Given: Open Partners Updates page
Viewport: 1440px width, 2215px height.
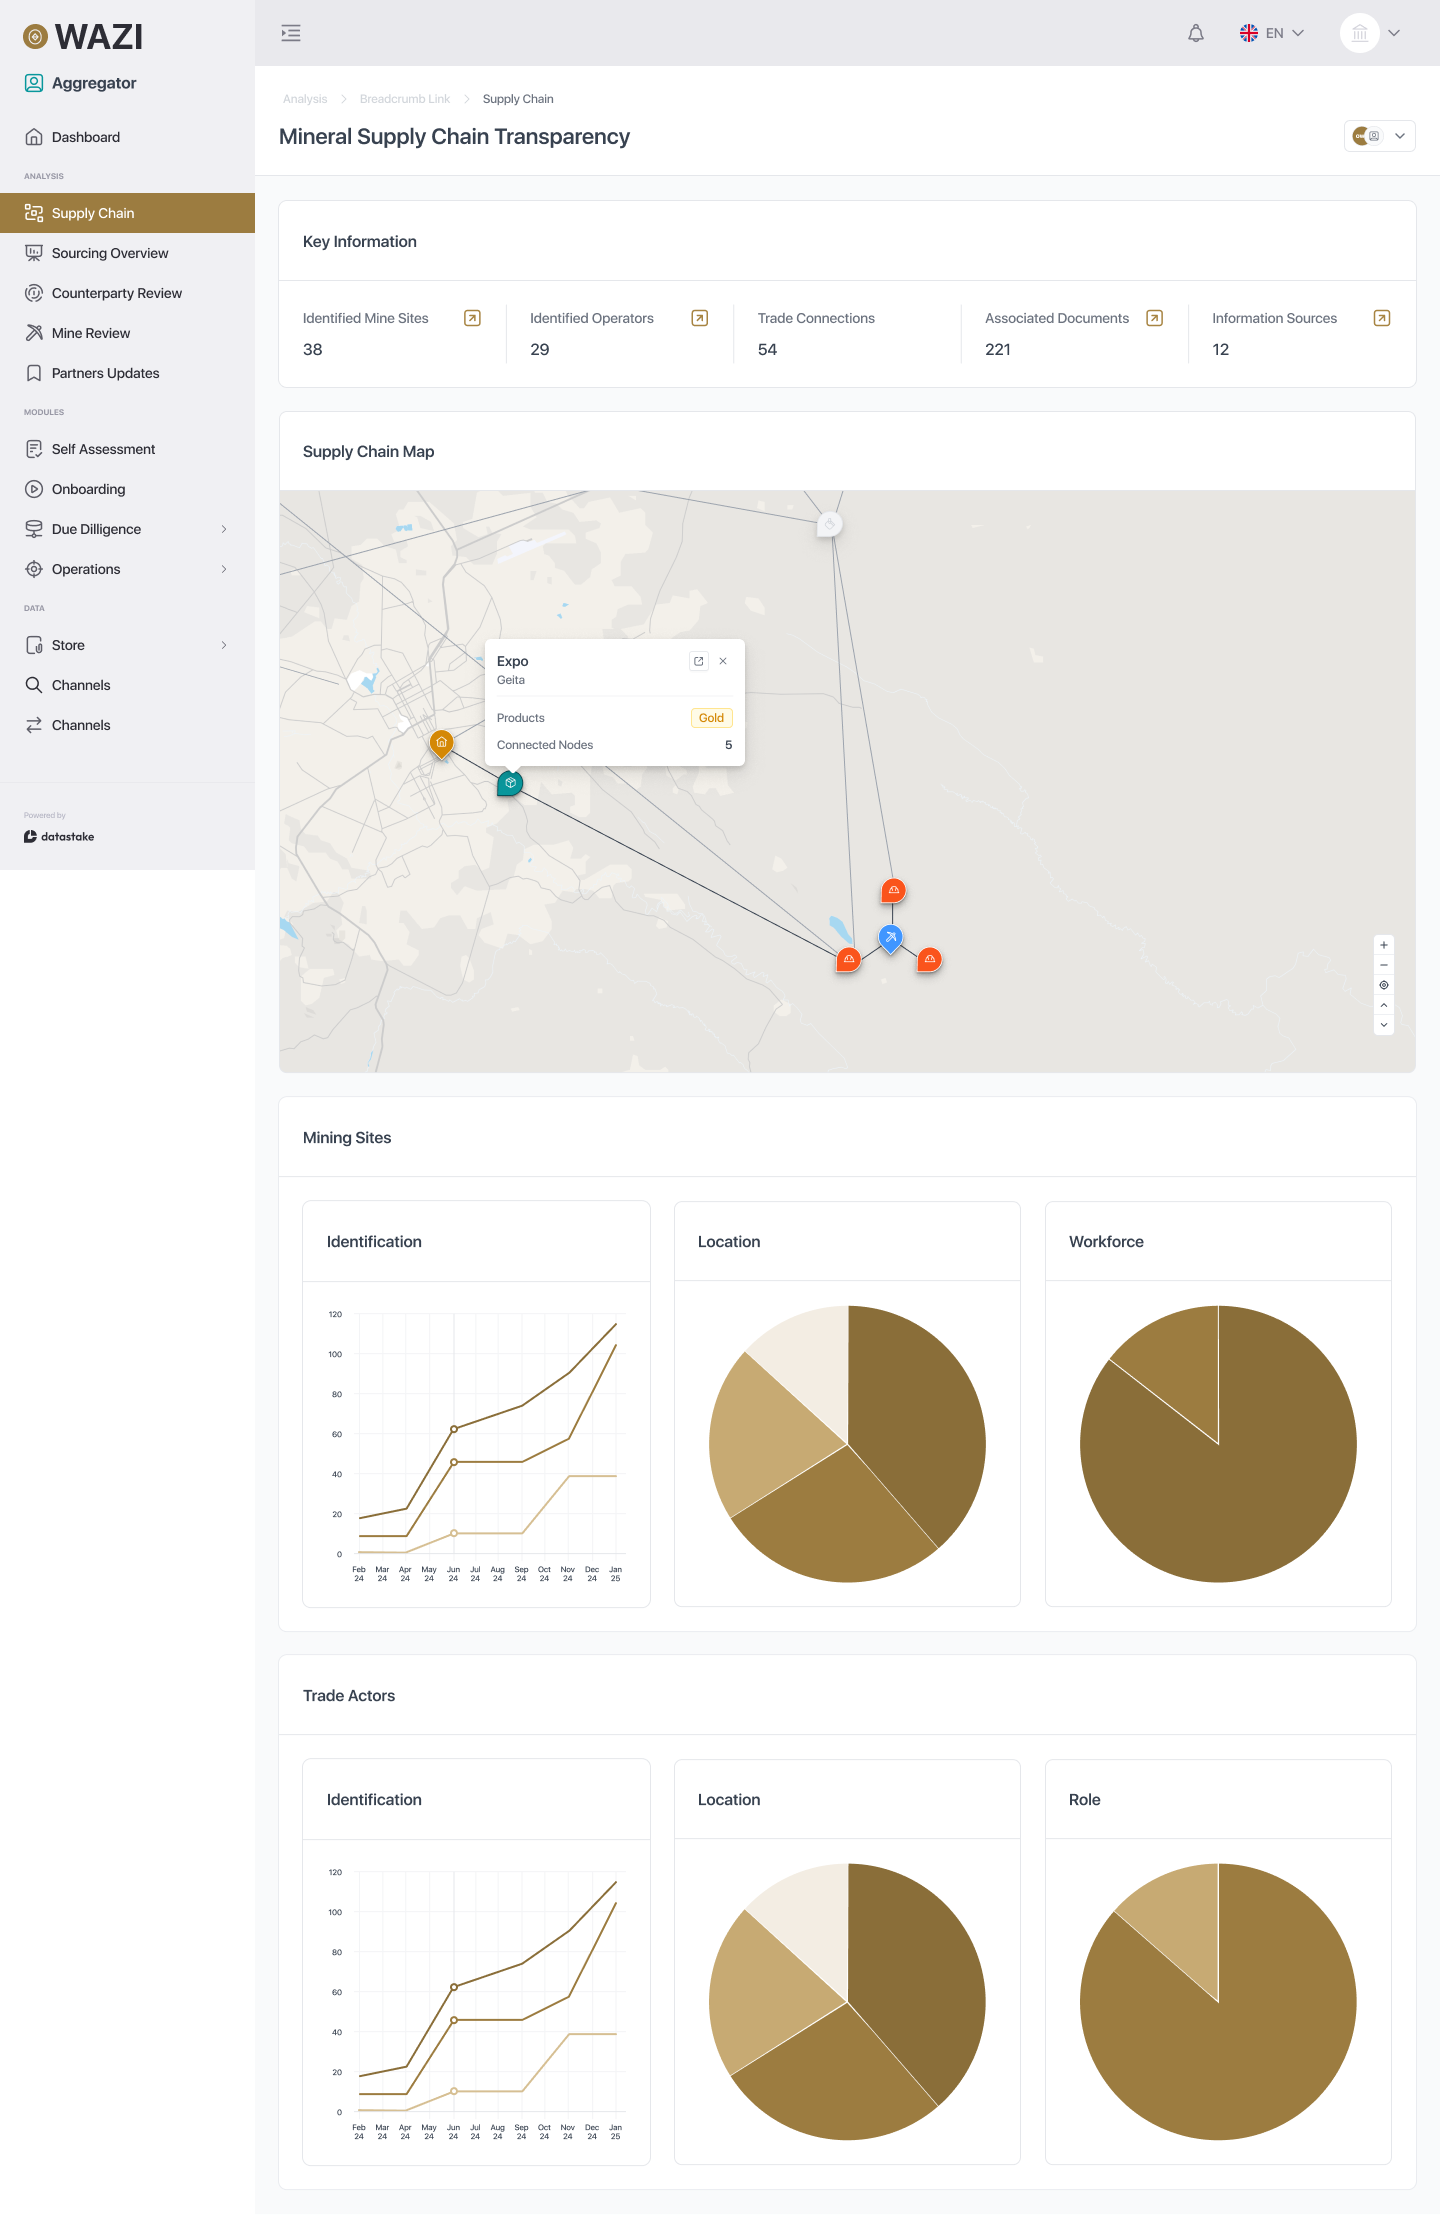Looking at the screenshot, I should point(127,373).
